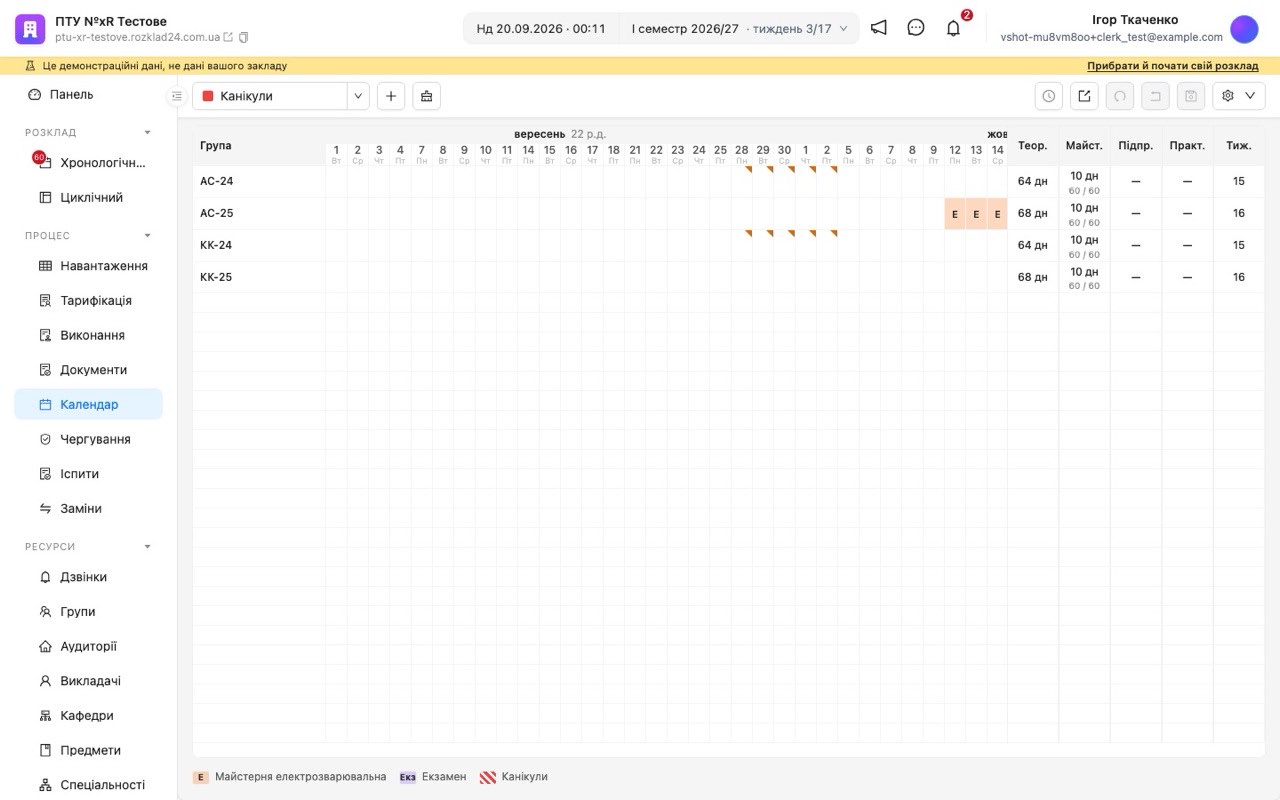1280x800 pixels.
Task: Open the Викладачі section
Action: (x=88, y=681)
